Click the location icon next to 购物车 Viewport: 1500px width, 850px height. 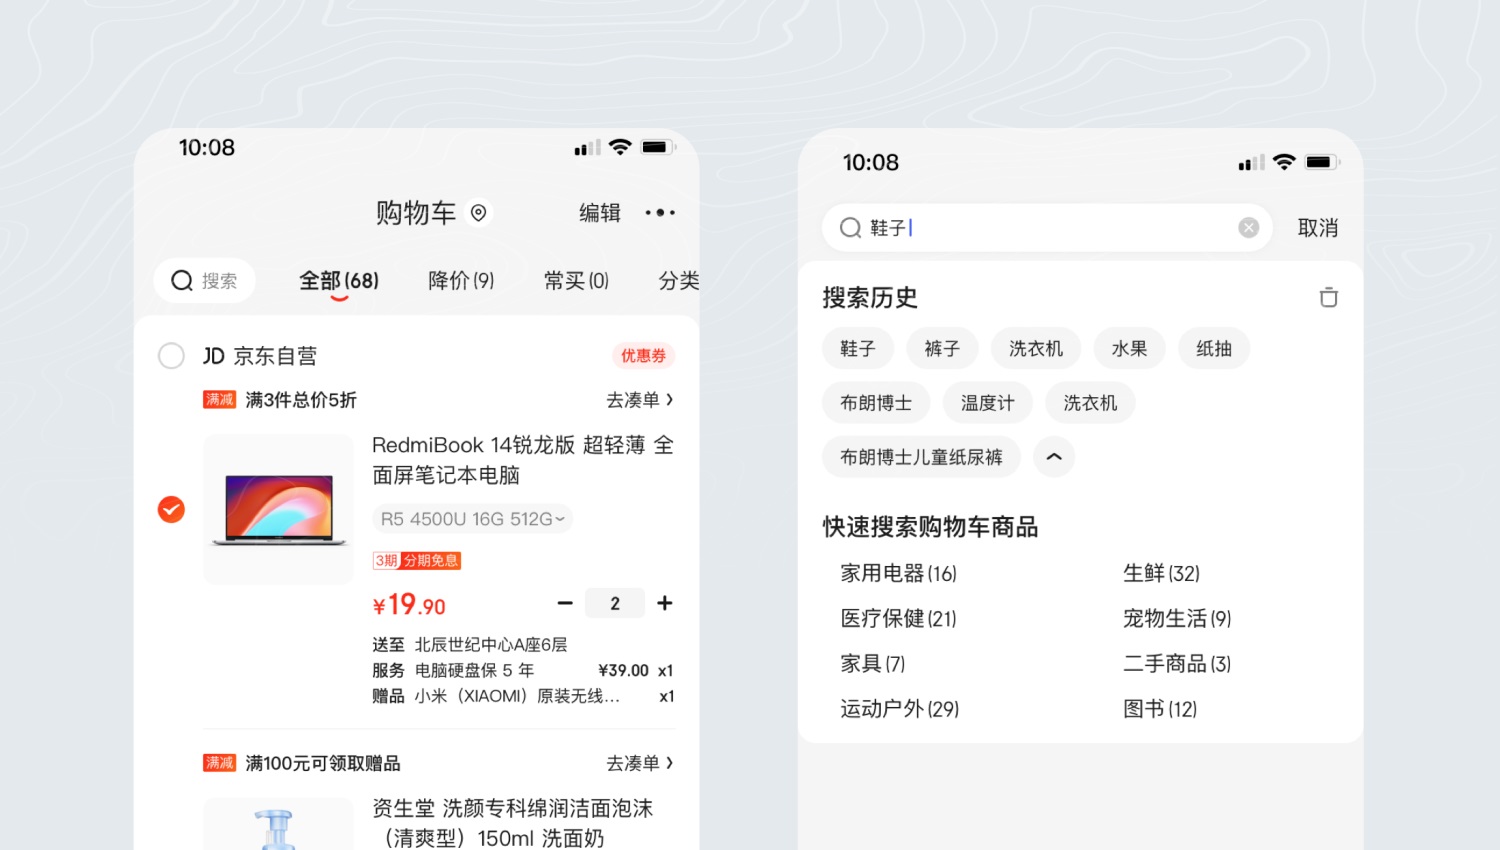click(477, 212)
